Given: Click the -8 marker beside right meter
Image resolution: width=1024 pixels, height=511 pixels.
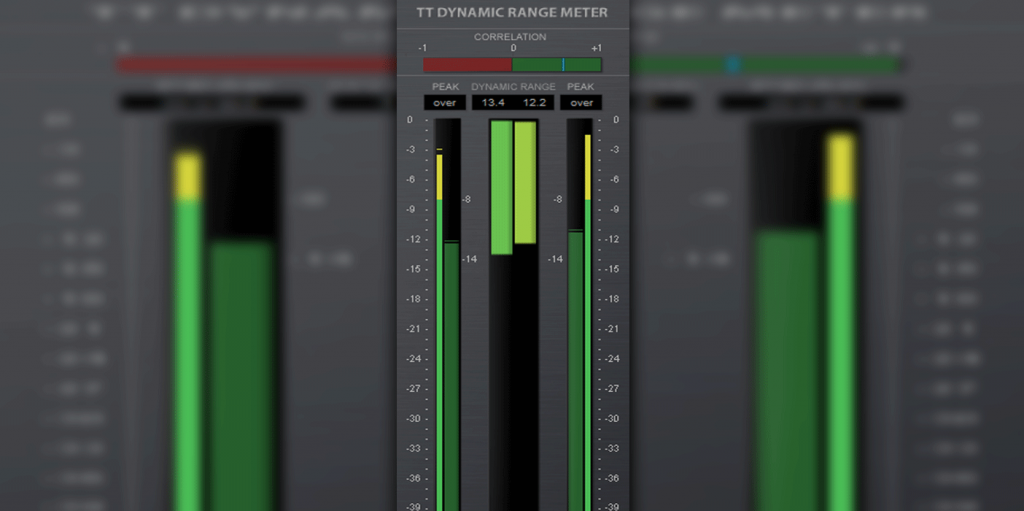Looking at the screenshot, I should 558,199.
